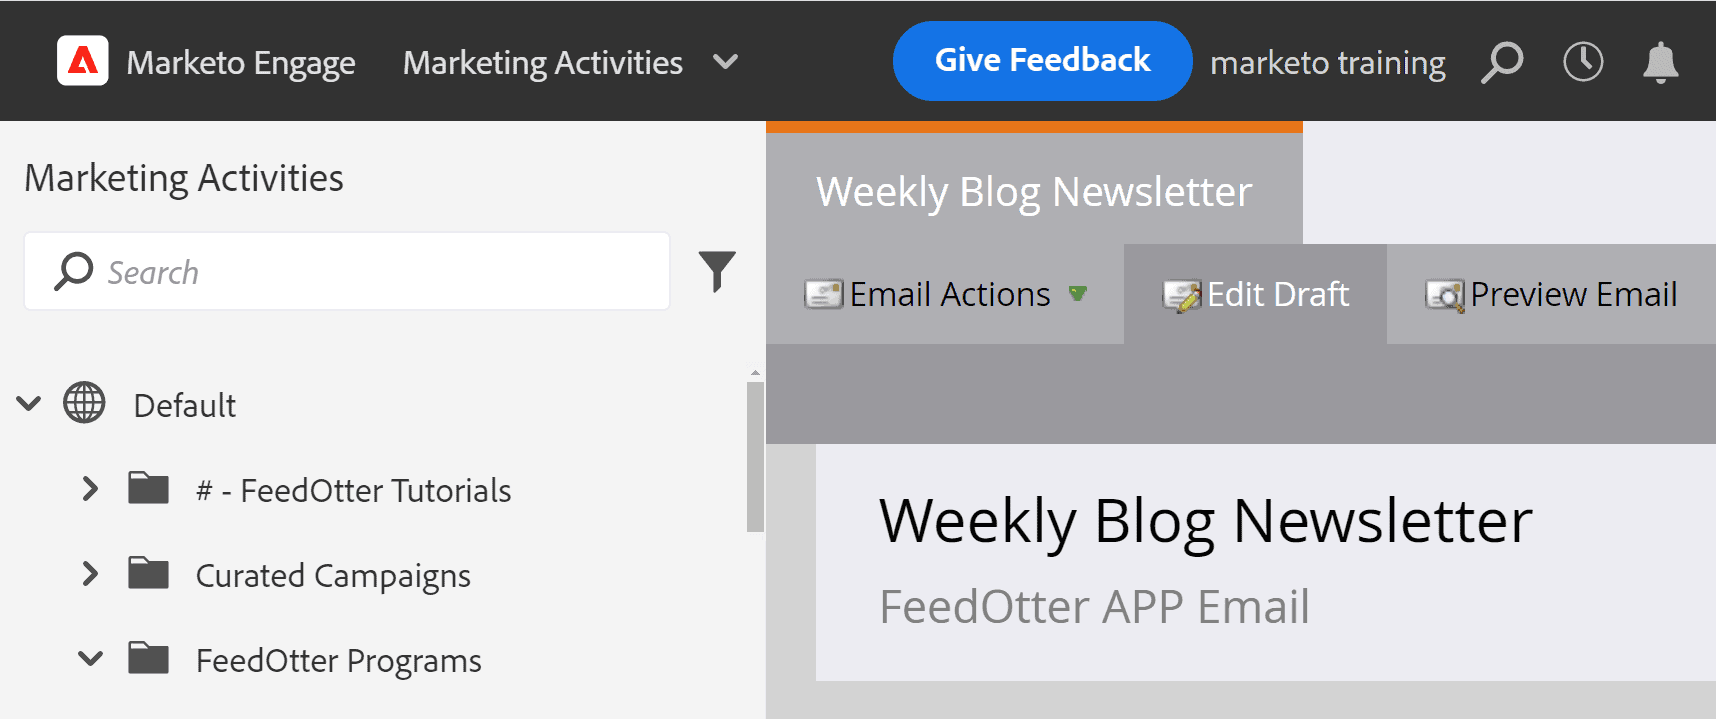
Task: Click the Edit Draft pencil icon
Action: point(1183,294)
